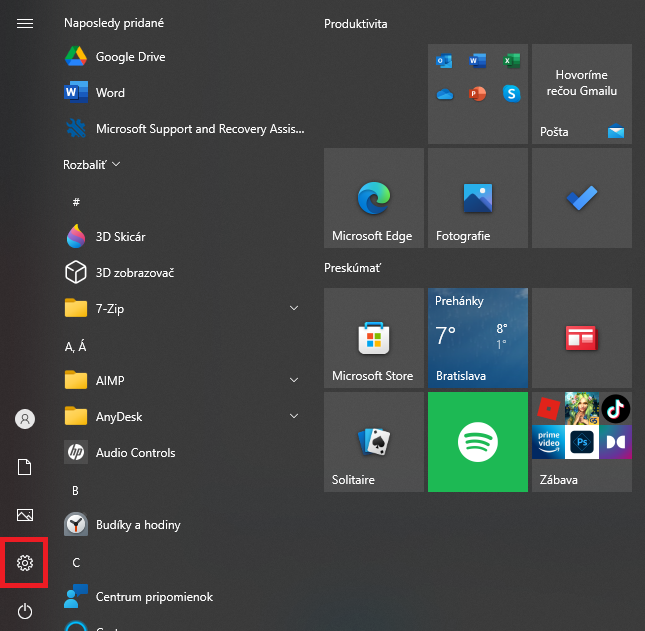
Task: Open Roblox in the Zábava folder
Action: pyautogui.click(x=548, y=408)
